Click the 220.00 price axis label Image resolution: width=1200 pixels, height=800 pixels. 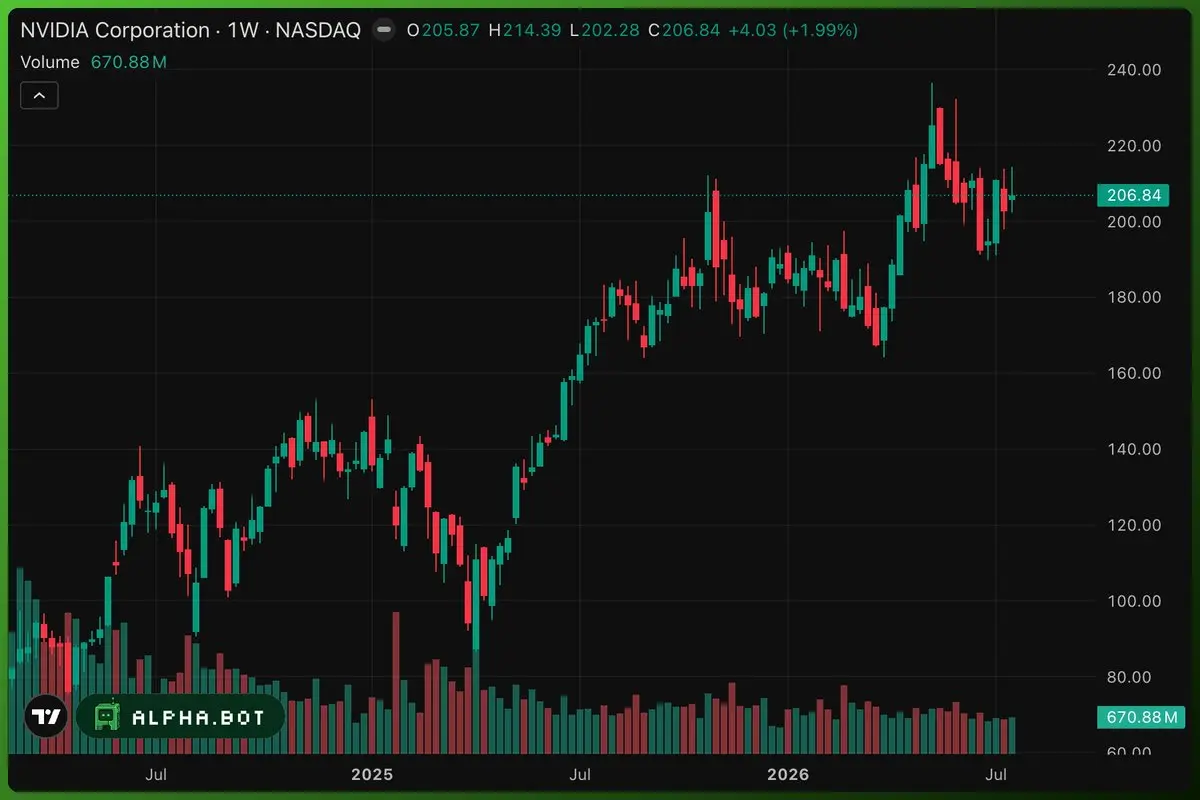point(1134,146)
